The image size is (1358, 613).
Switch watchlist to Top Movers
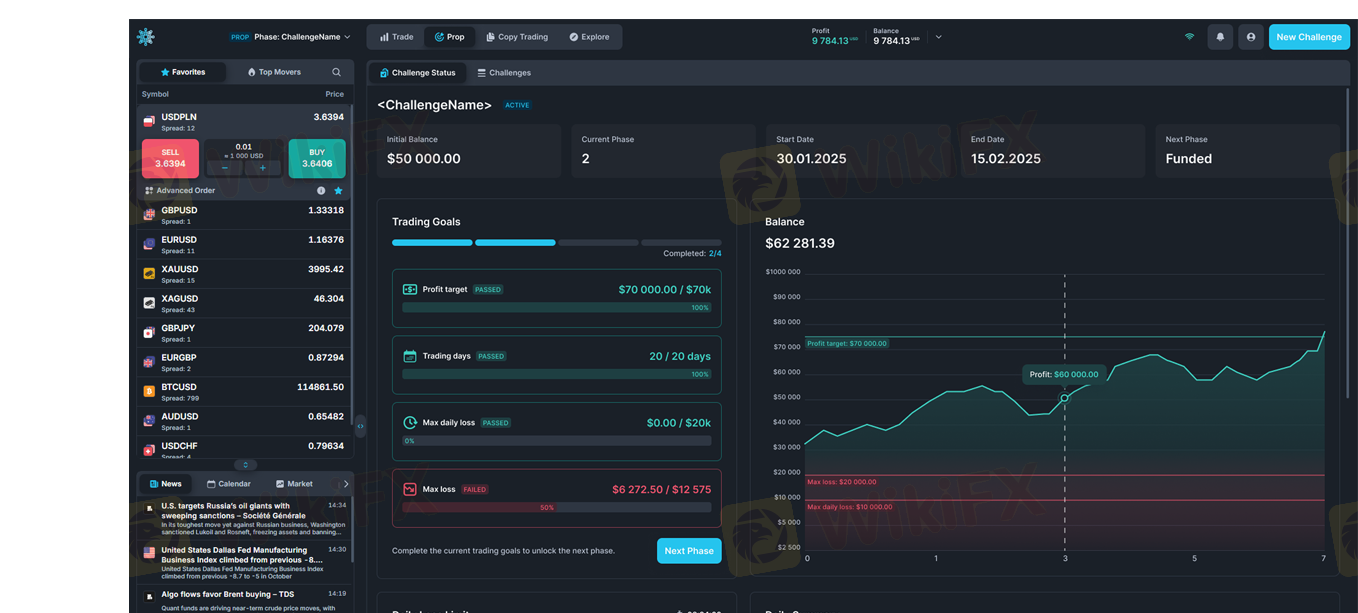coord(273,72)
